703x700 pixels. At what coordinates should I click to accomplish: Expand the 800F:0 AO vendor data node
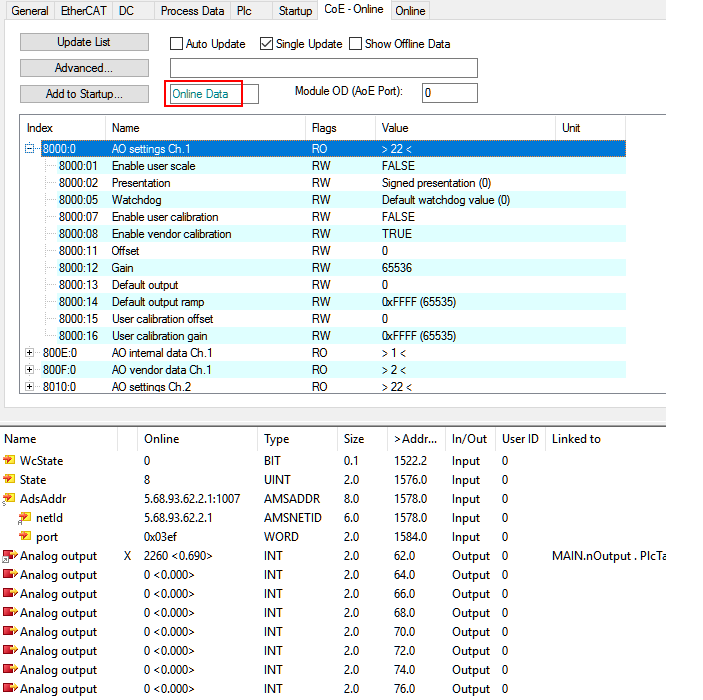[30, 370]
